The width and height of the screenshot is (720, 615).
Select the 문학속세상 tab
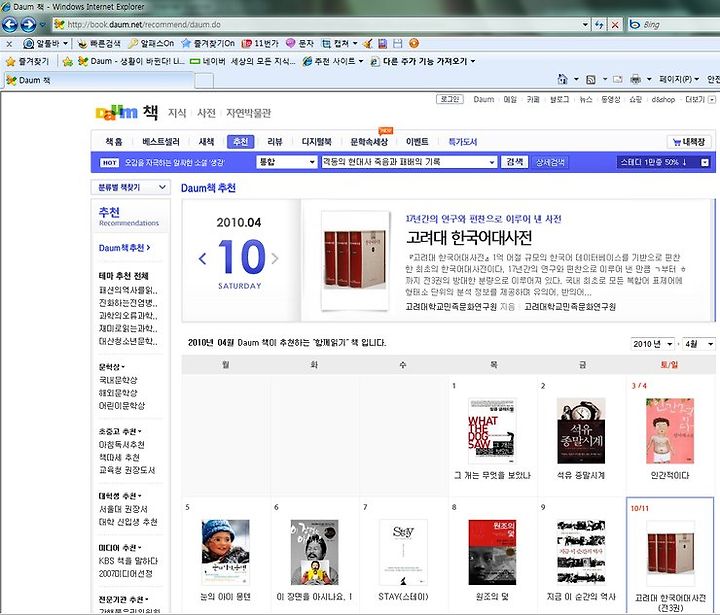369,142
